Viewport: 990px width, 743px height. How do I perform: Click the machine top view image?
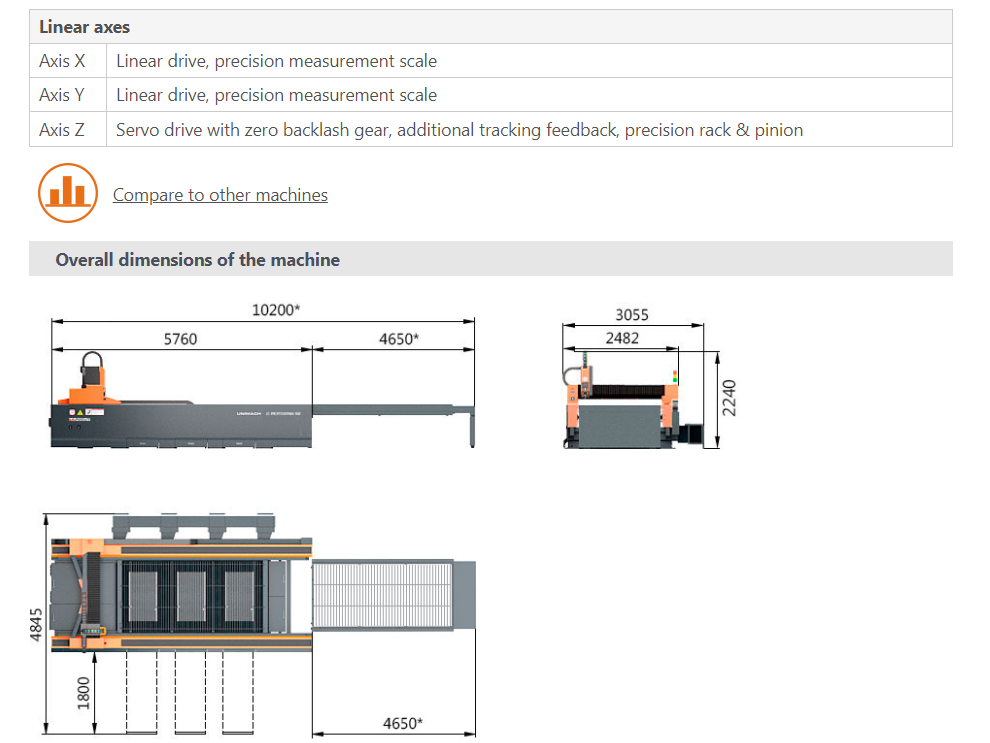click(263, 624)
